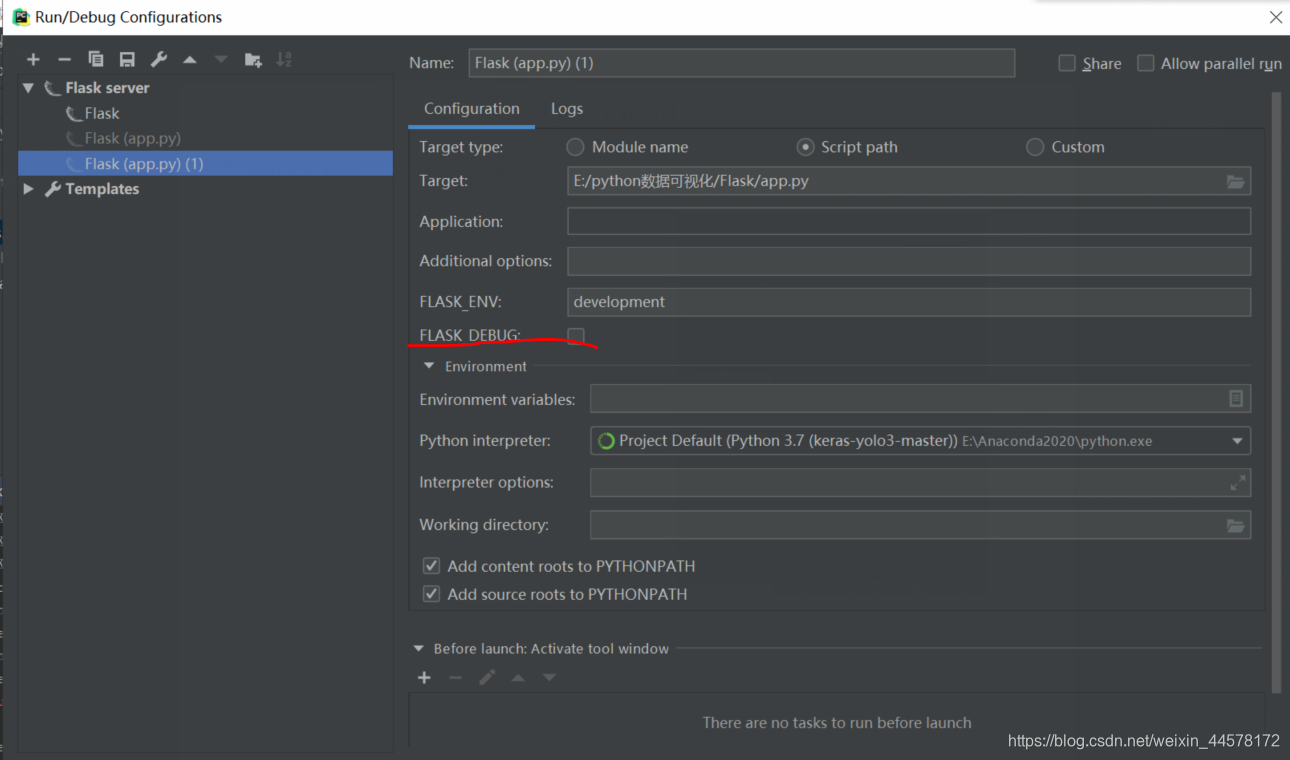Select the Module name target type
Screen dimensions: 1290x760
pyautogui.click(x=575, y=146)
